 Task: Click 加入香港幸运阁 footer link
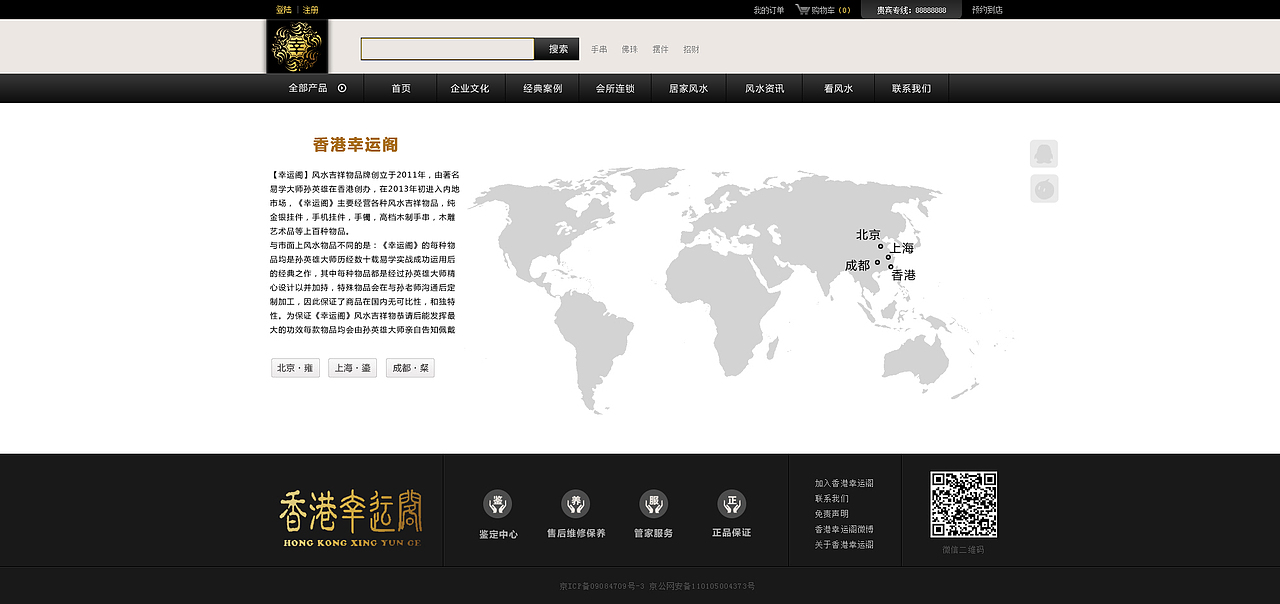pos(844,483)
